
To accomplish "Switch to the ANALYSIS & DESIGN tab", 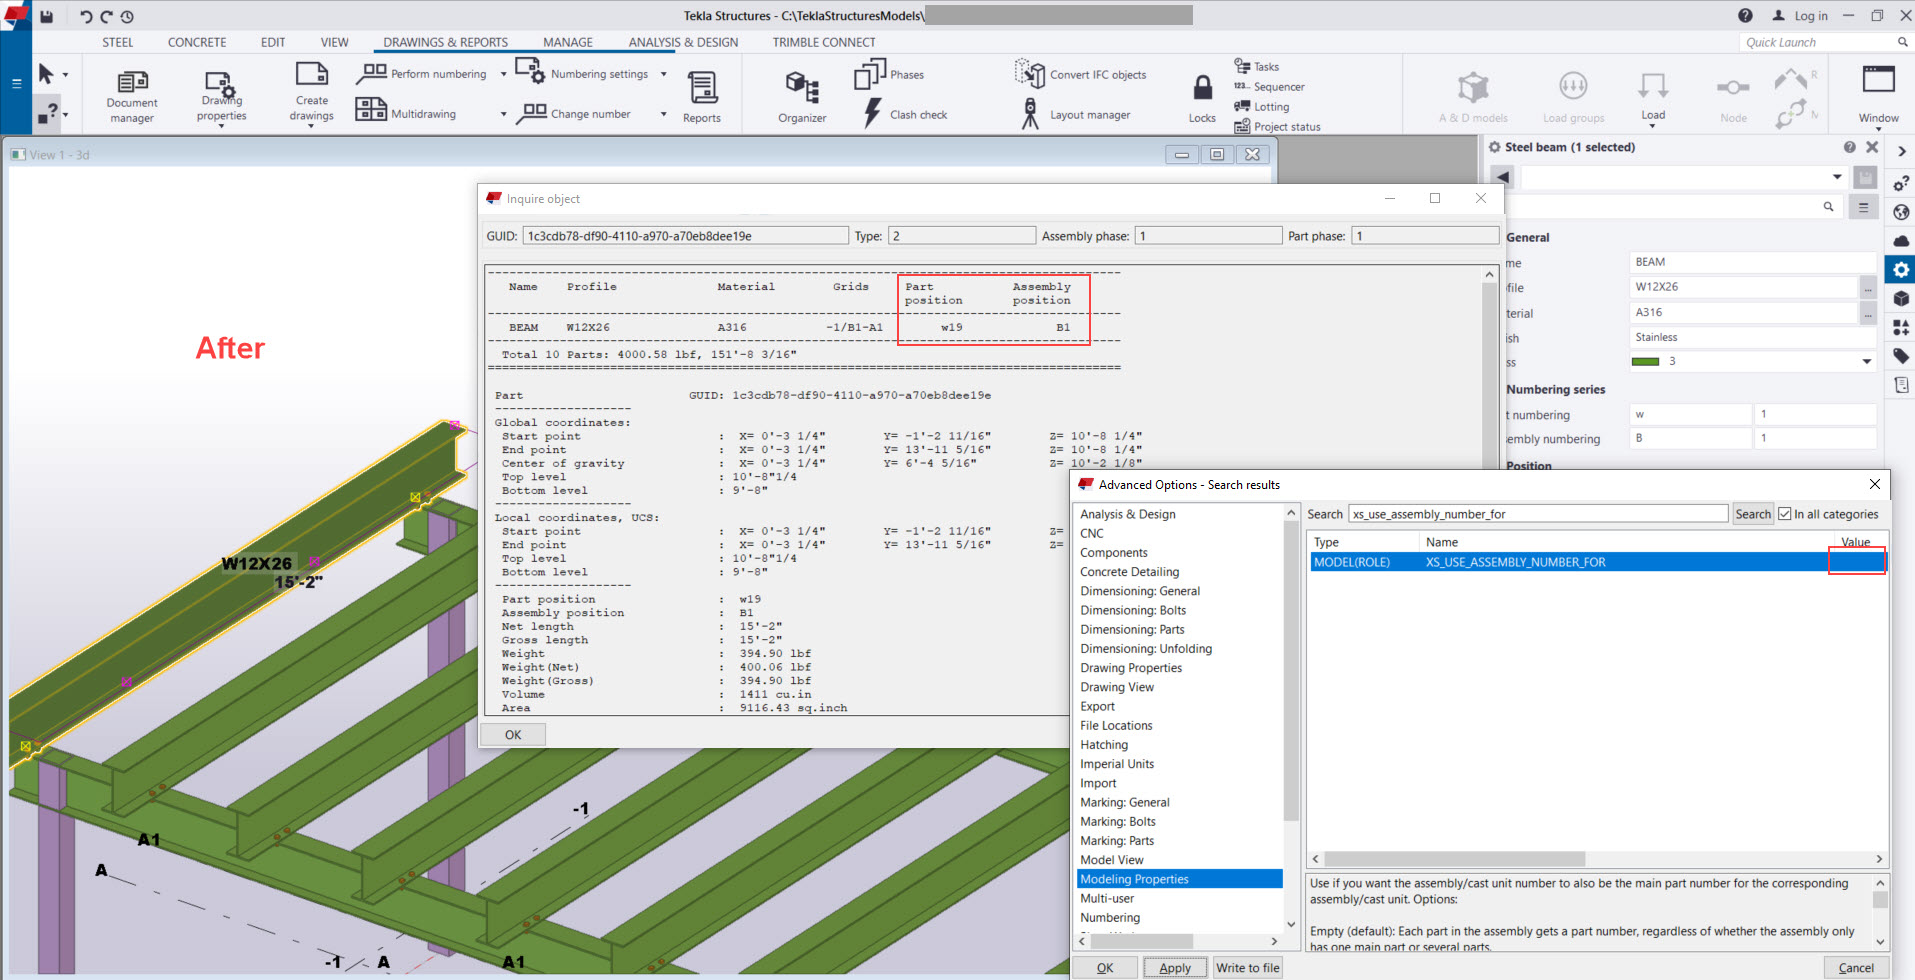I will (x=682, y=42).
